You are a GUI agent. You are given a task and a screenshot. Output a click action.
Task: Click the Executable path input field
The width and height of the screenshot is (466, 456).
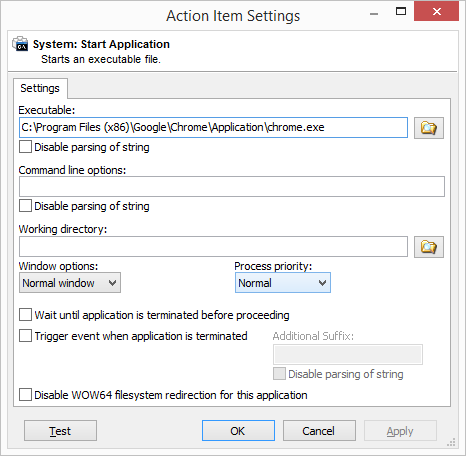pyautogui.click(x=213, y=127)
